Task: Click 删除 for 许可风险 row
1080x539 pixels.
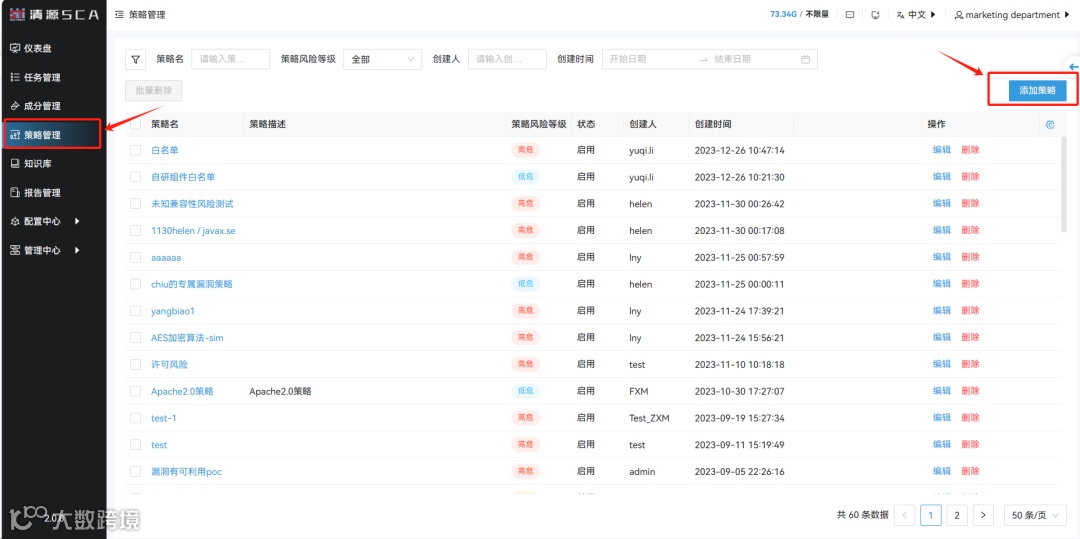Action: (x=970, y=364)
